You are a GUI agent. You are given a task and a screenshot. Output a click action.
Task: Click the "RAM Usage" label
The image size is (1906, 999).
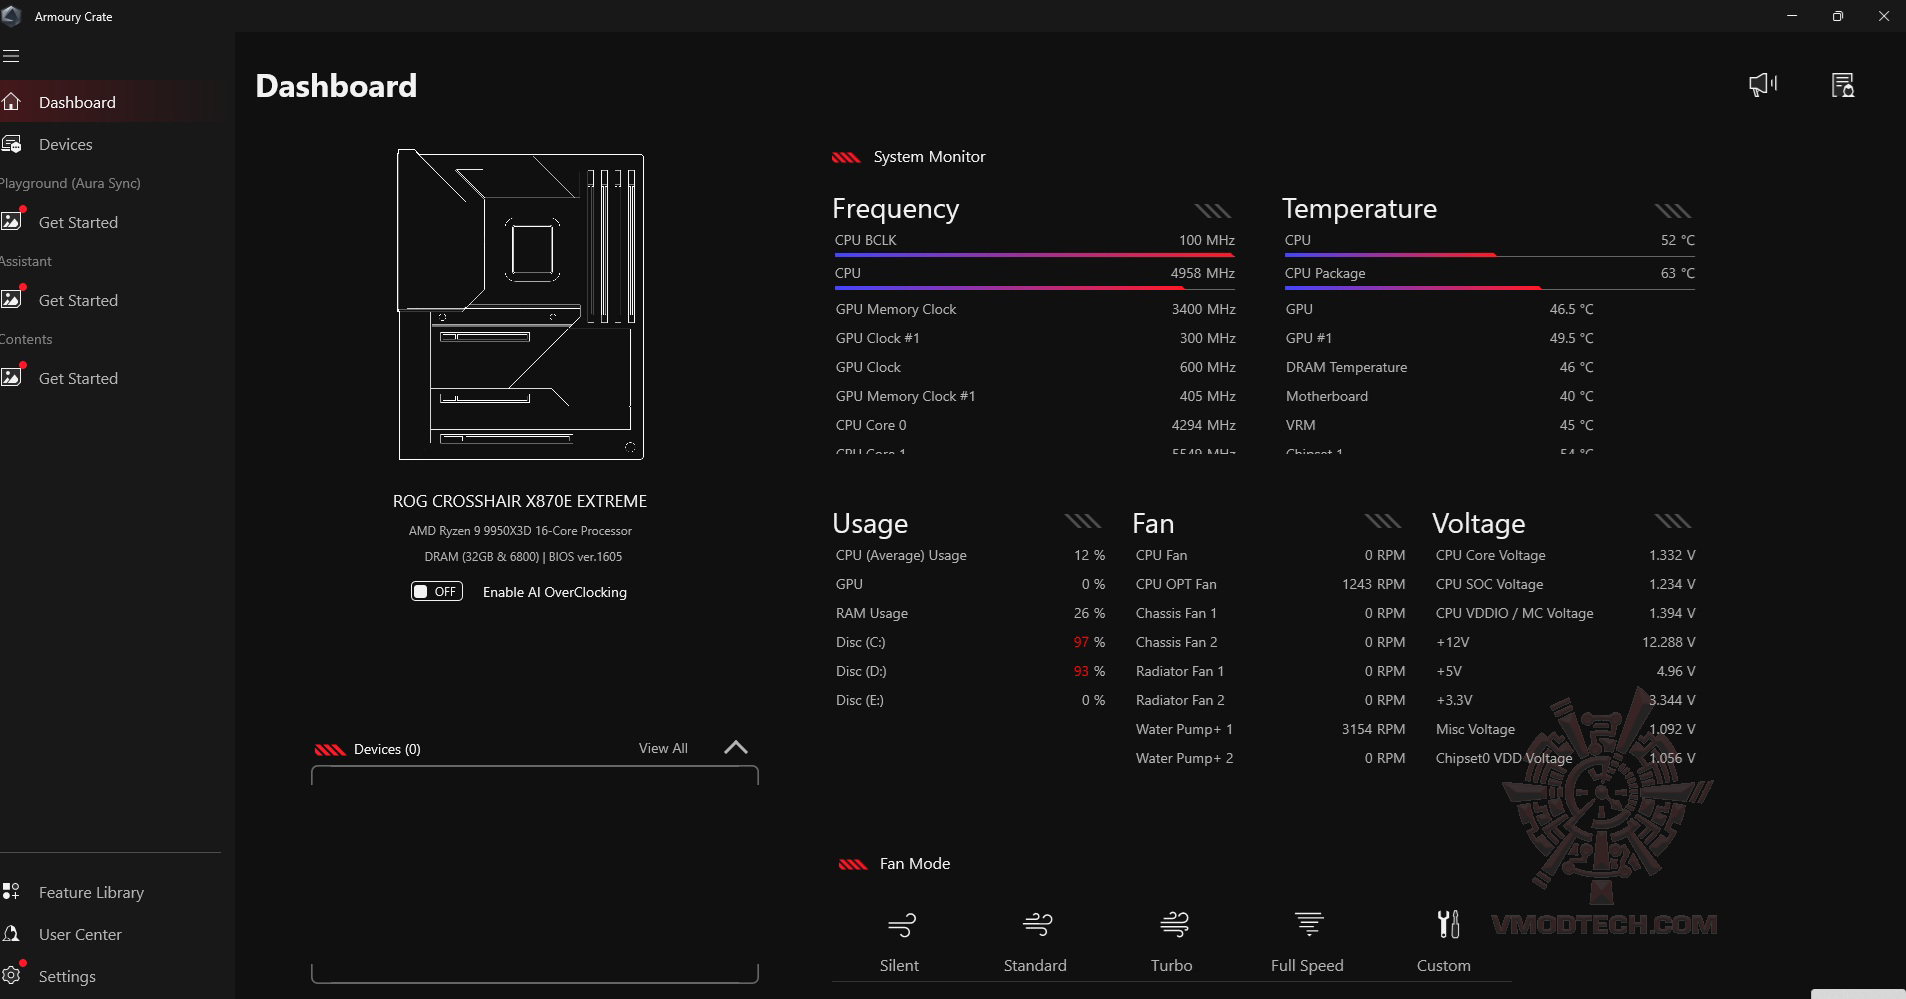[872, 613]
